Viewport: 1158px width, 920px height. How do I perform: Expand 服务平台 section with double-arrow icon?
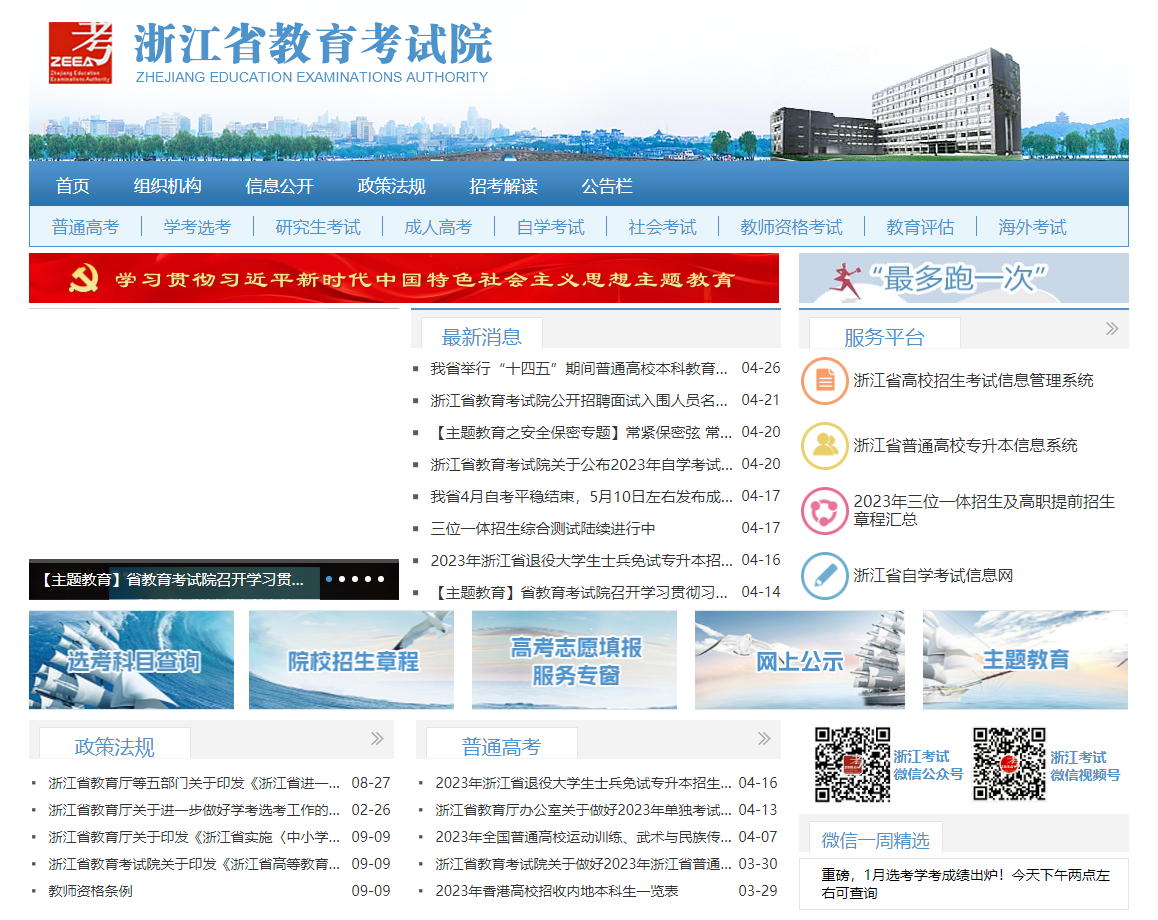pos(1111,329)
